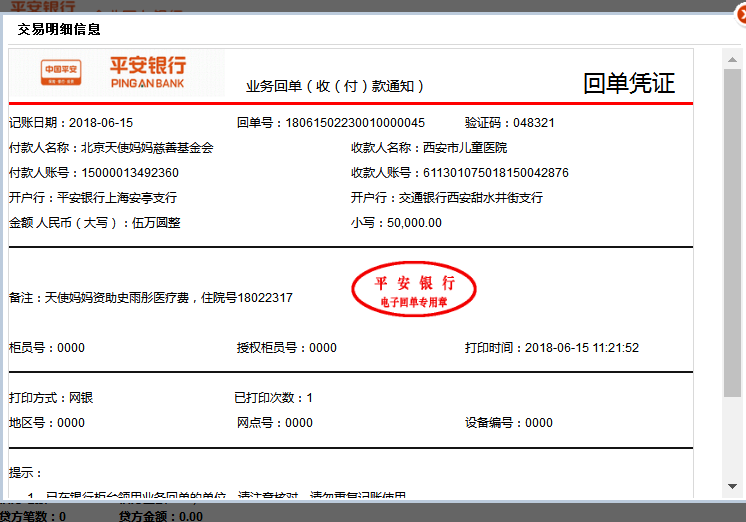
Task: Click the 业务回单（收（付）款通知） title
Action: click(335, 86)
